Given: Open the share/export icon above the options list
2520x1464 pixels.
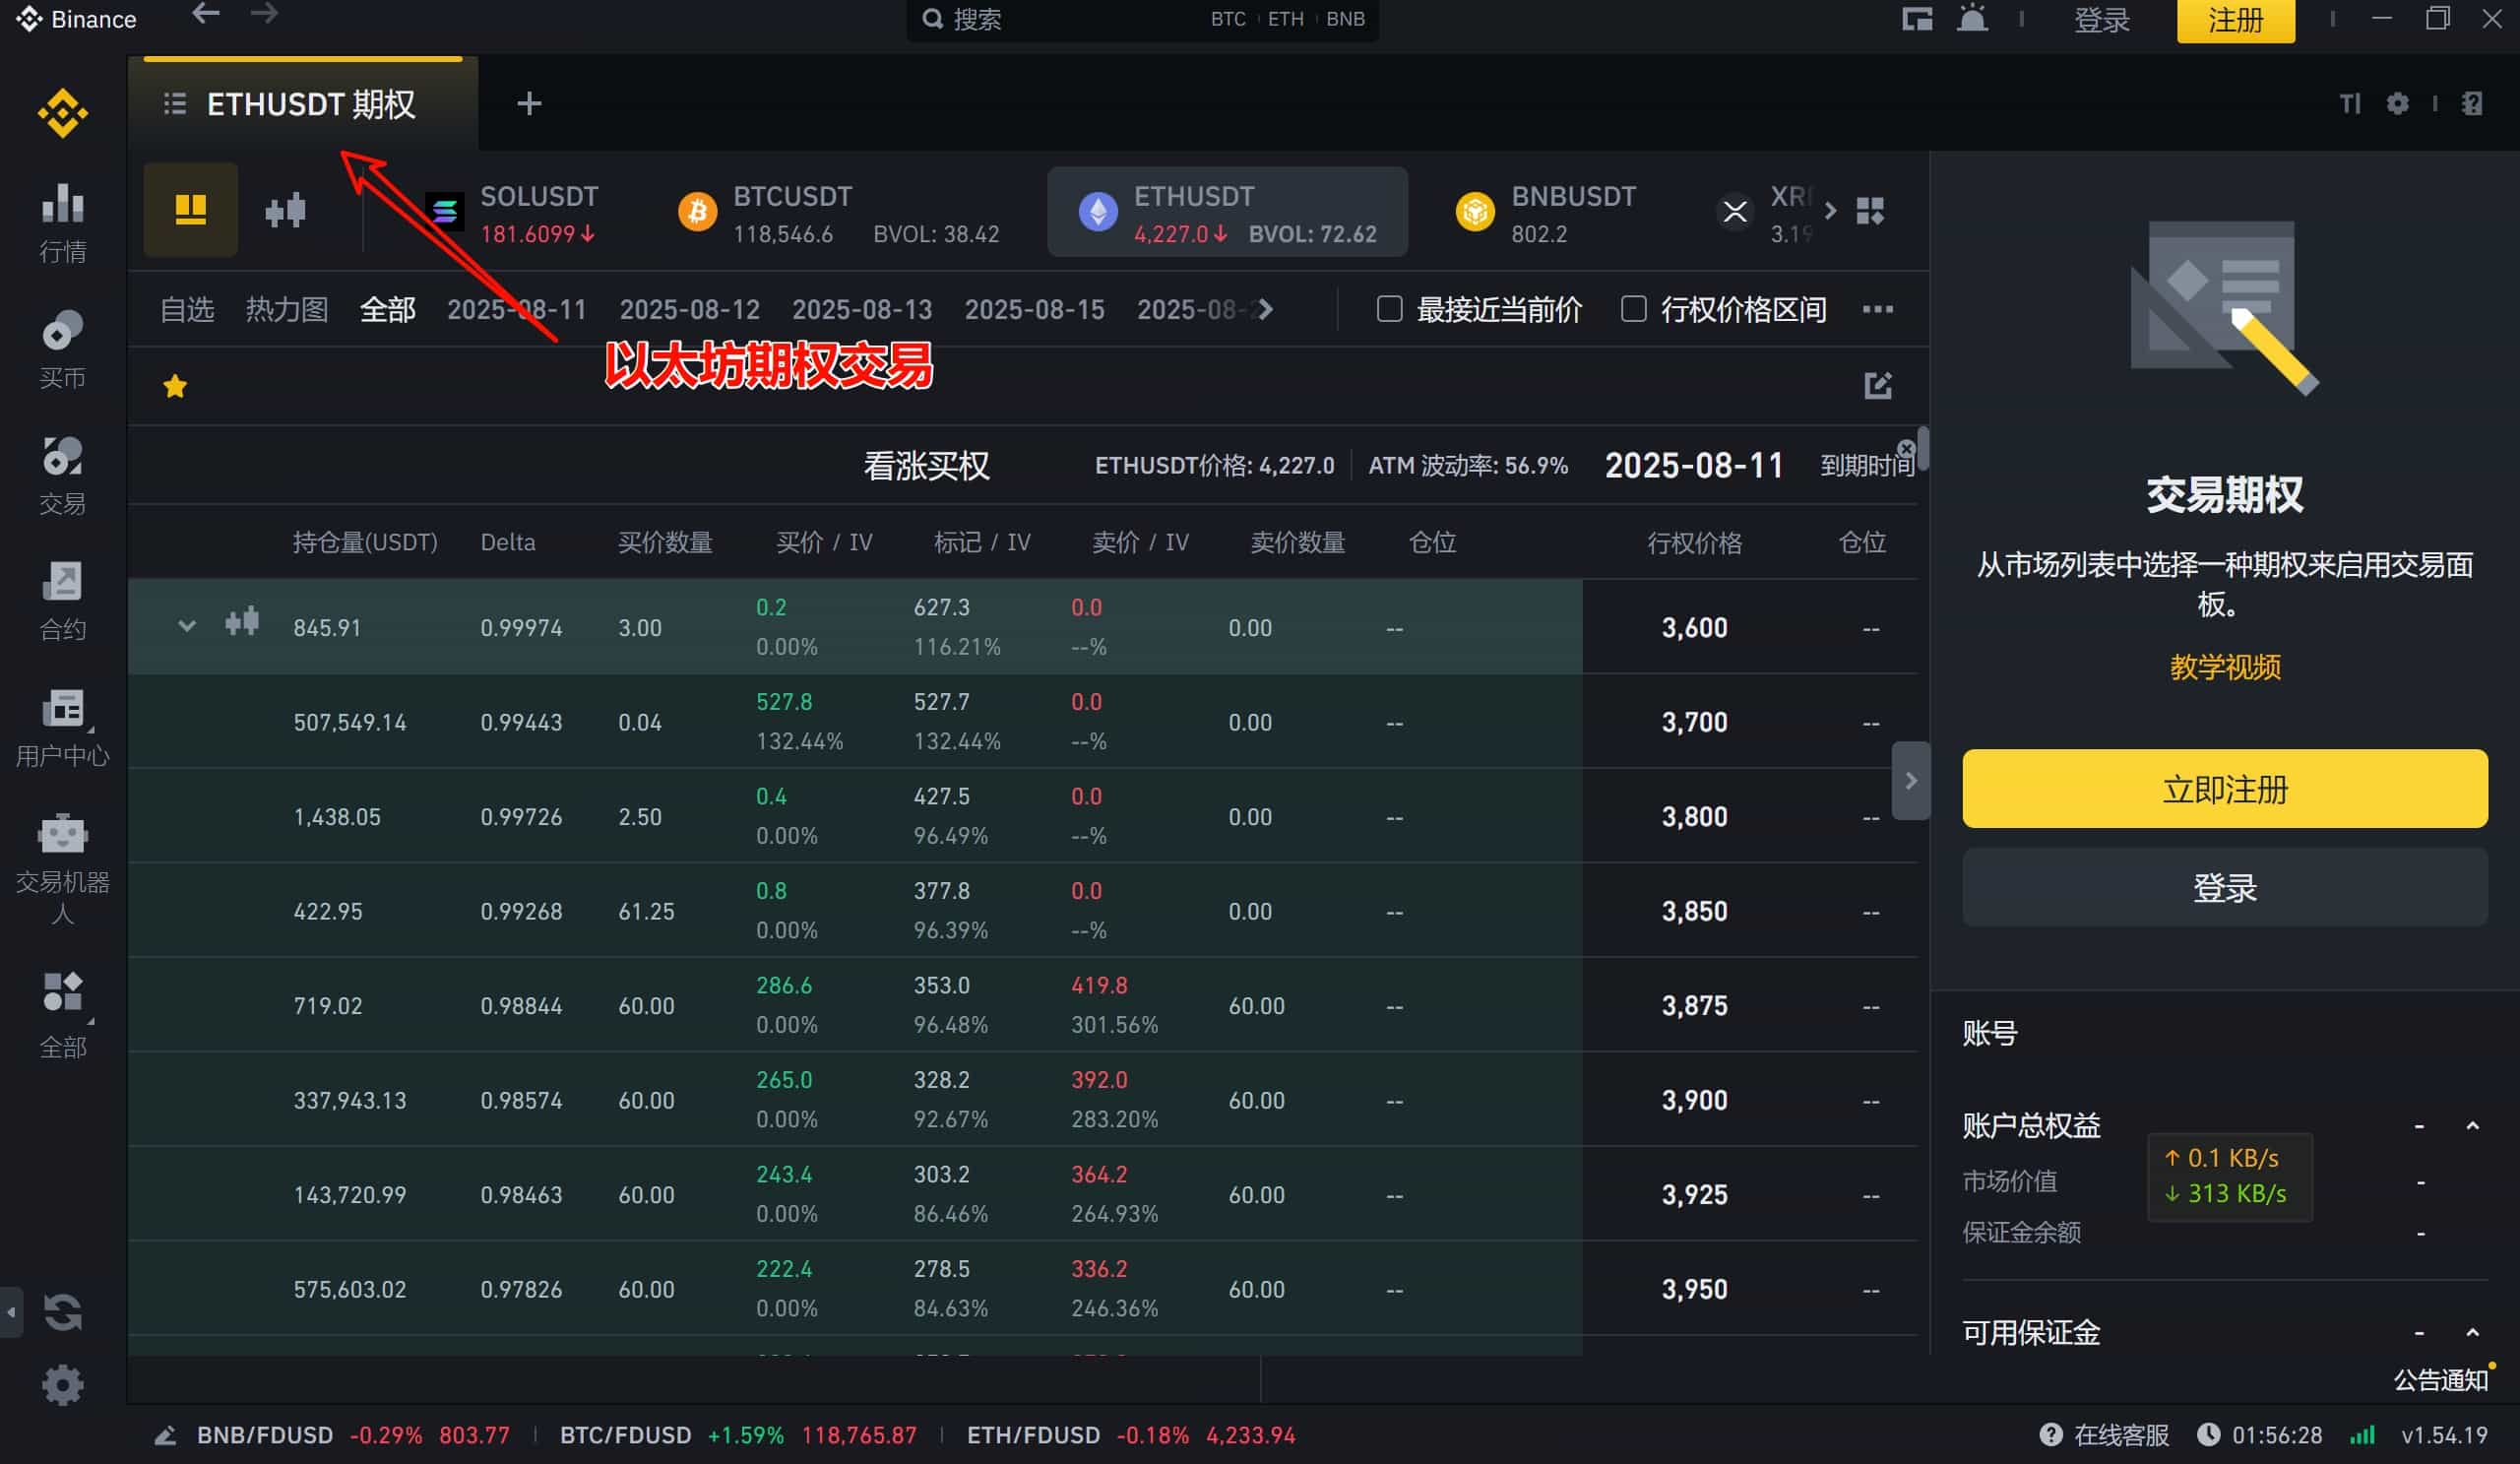Looking at the screenshot, I should [x=1880, y=385].
